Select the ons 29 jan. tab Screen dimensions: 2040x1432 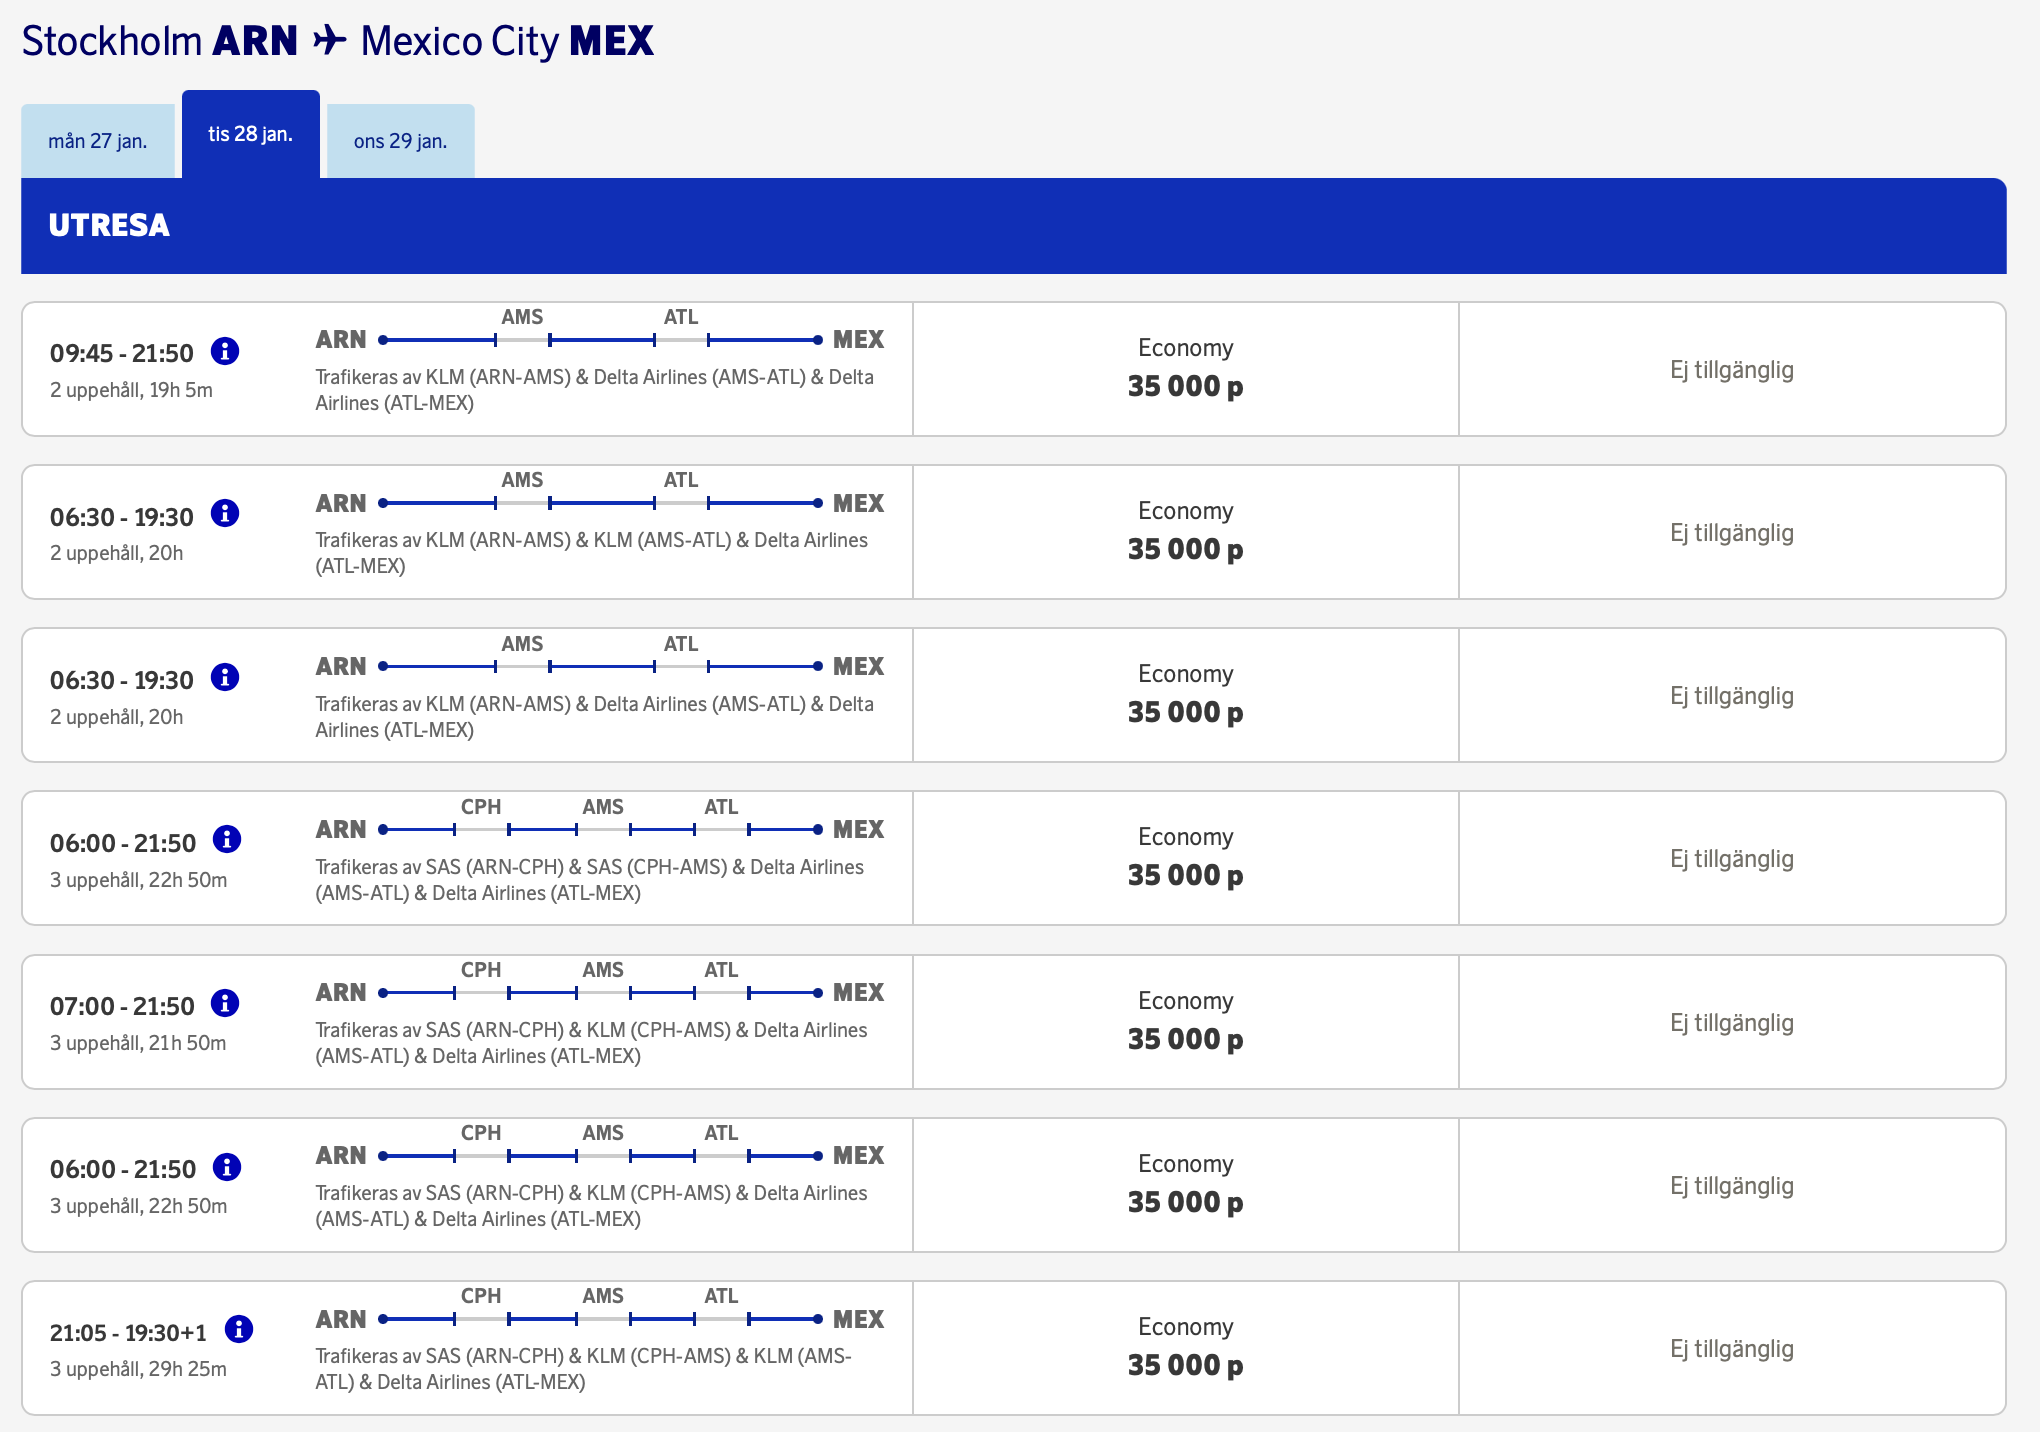click(400, 141)
